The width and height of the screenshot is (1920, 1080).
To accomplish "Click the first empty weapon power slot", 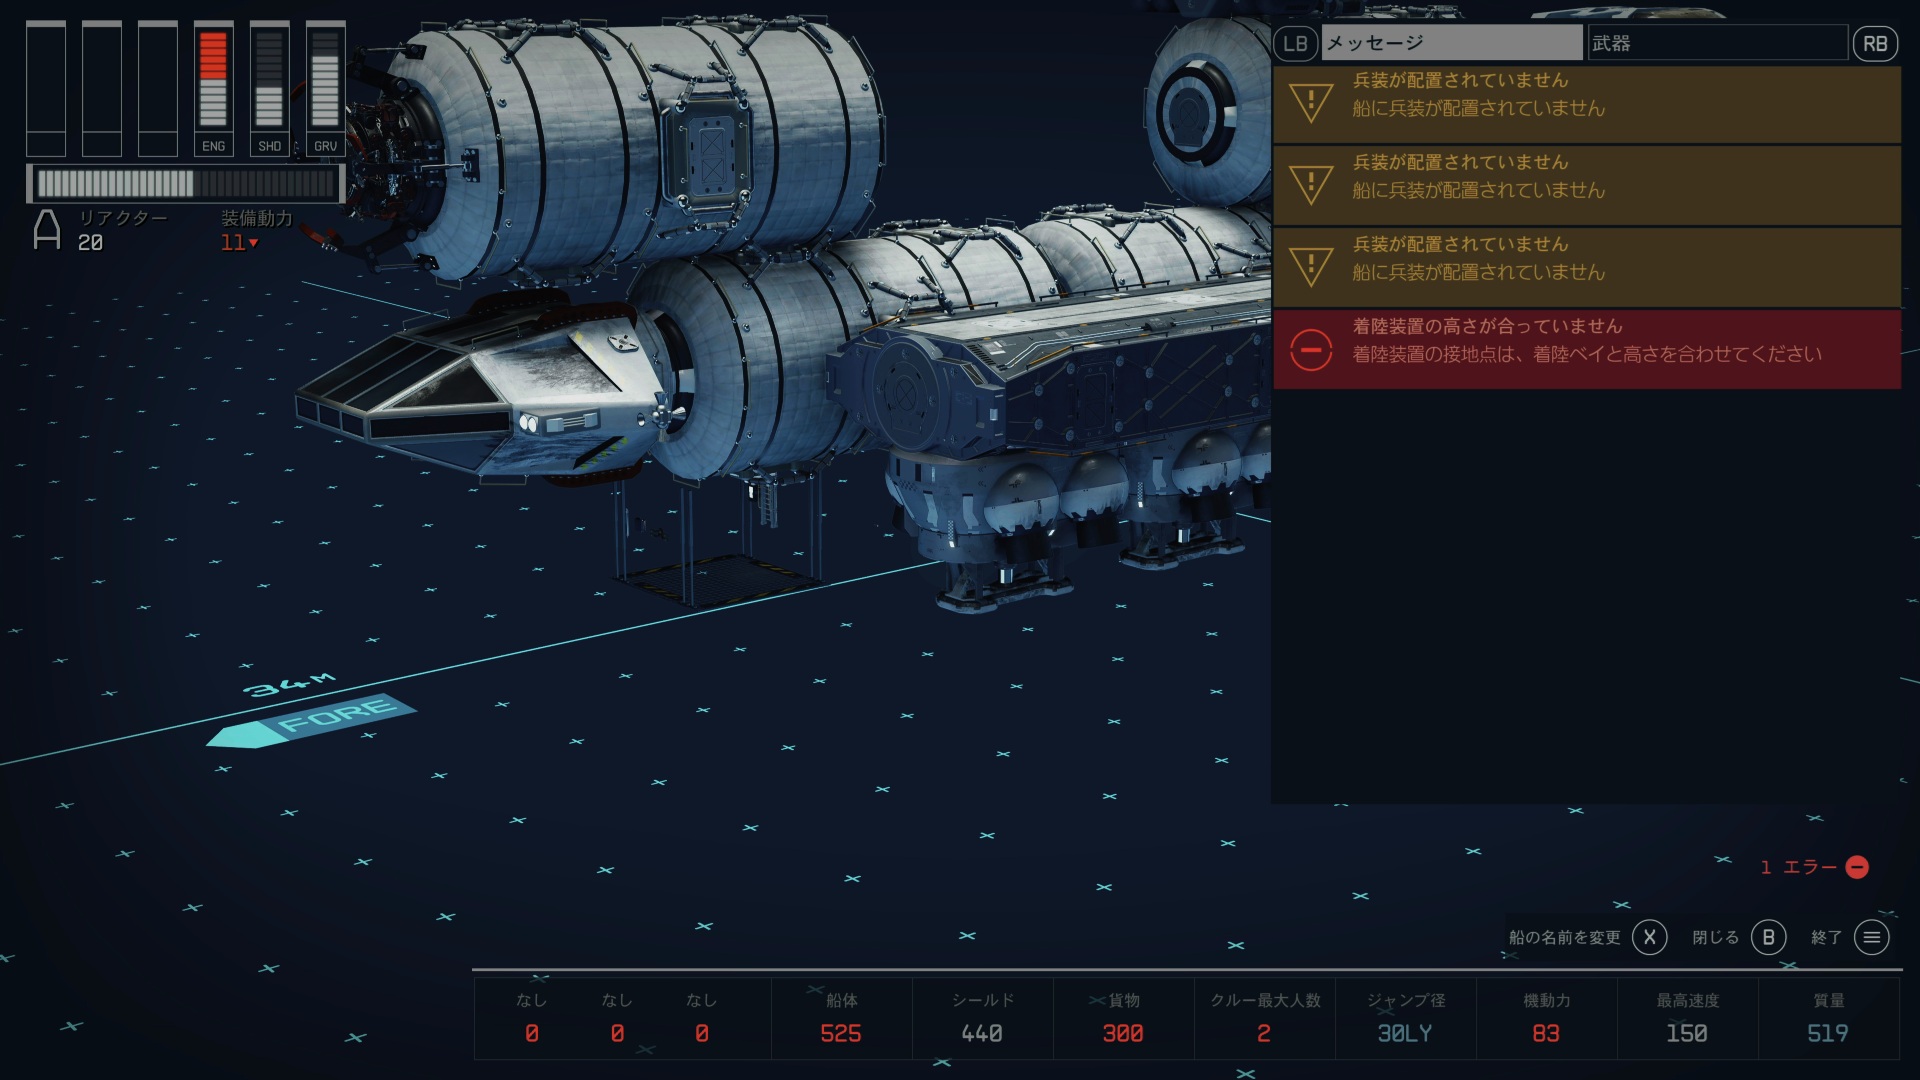I will 46,88.
